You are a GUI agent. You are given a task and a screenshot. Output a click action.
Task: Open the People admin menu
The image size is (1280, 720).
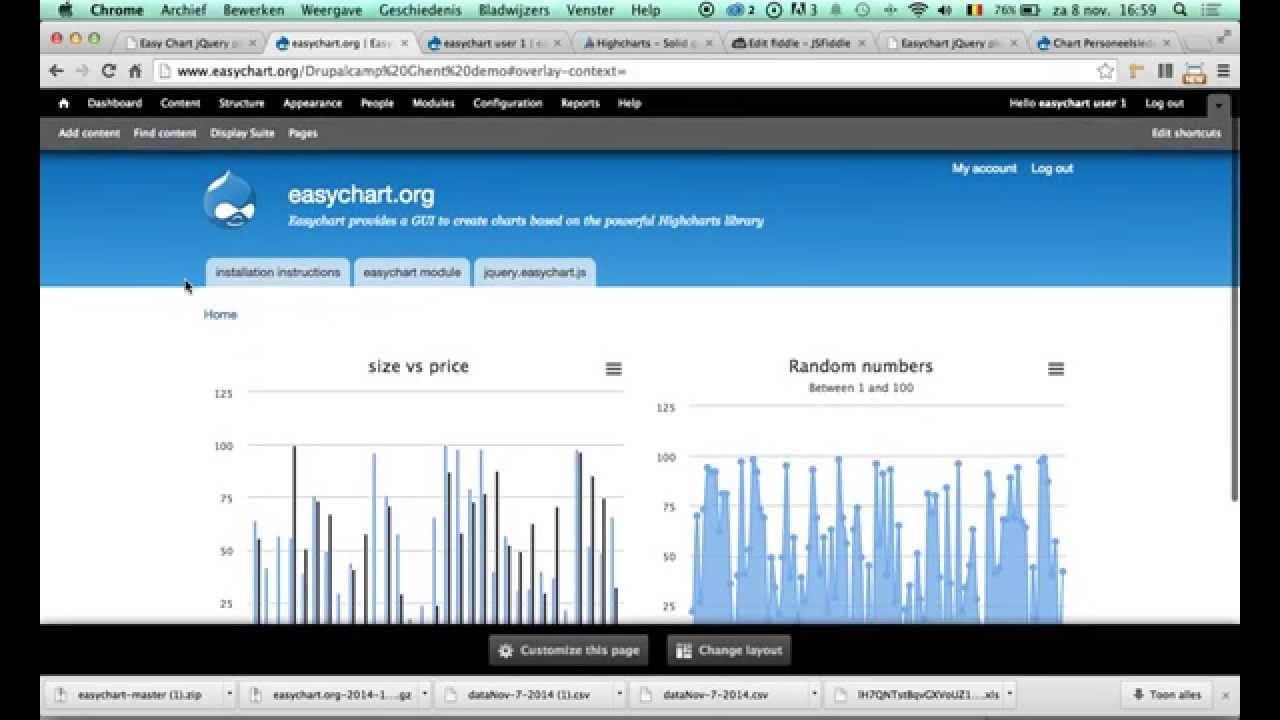pos(377,103)
